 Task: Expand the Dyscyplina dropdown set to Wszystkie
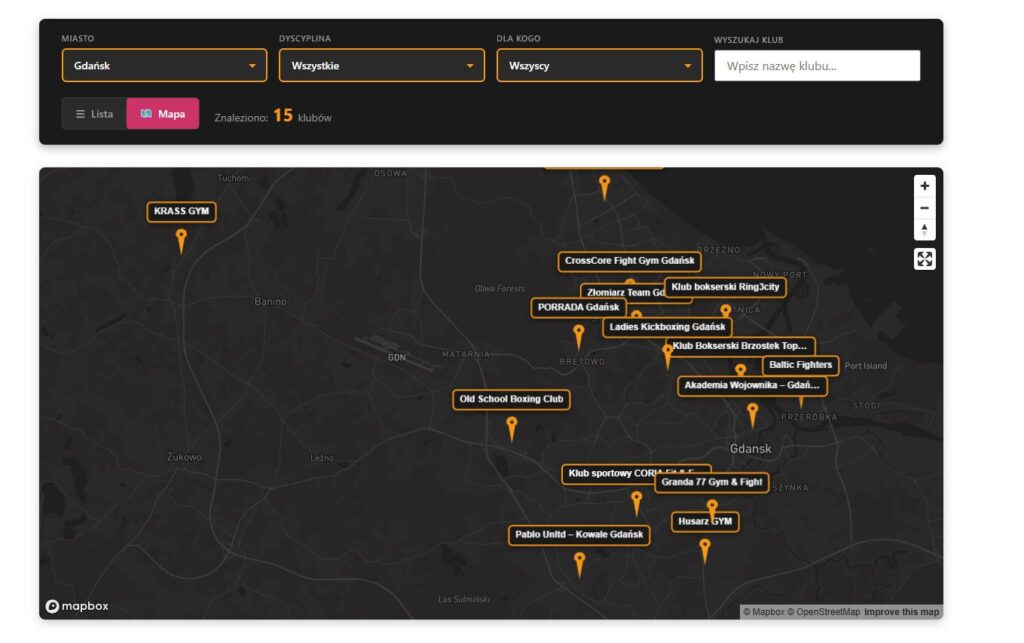(381, 66)
